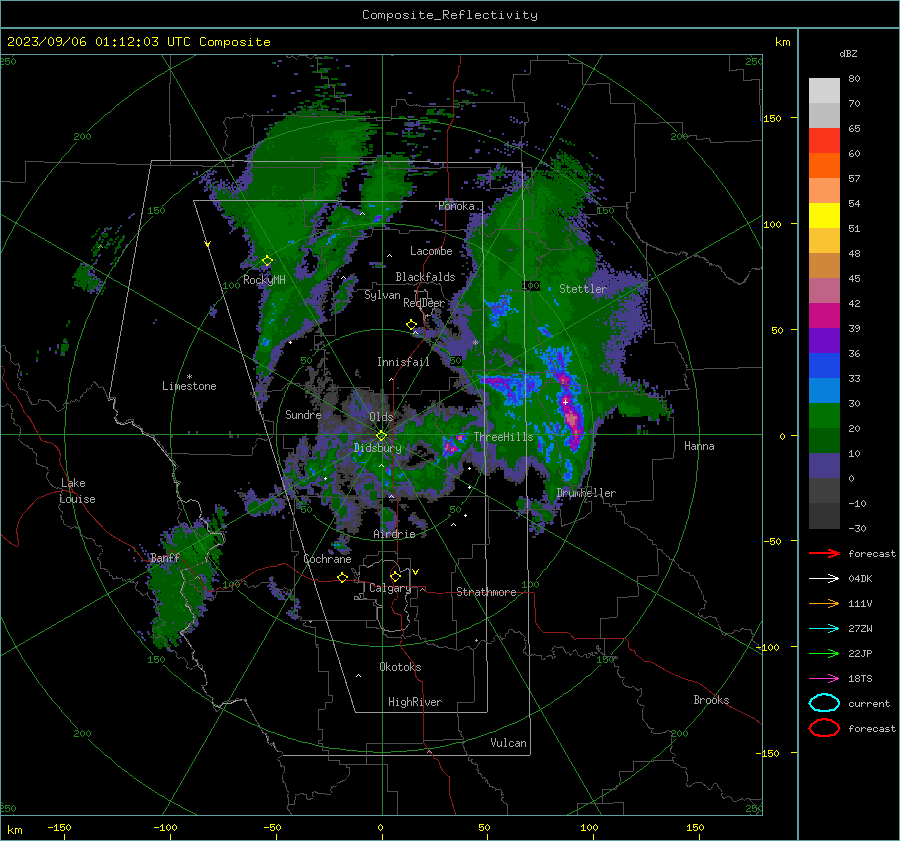Click the cyan current ellipse icon
Image resolution: width=900 pixels, height=841 pixels.
(x=824, y=703)
